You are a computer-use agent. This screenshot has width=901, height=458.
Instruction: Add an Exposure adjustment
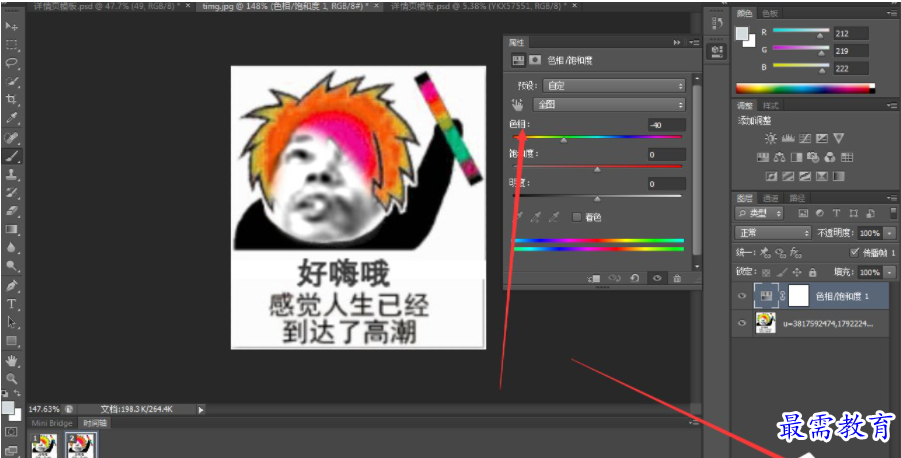coord(822,138)
